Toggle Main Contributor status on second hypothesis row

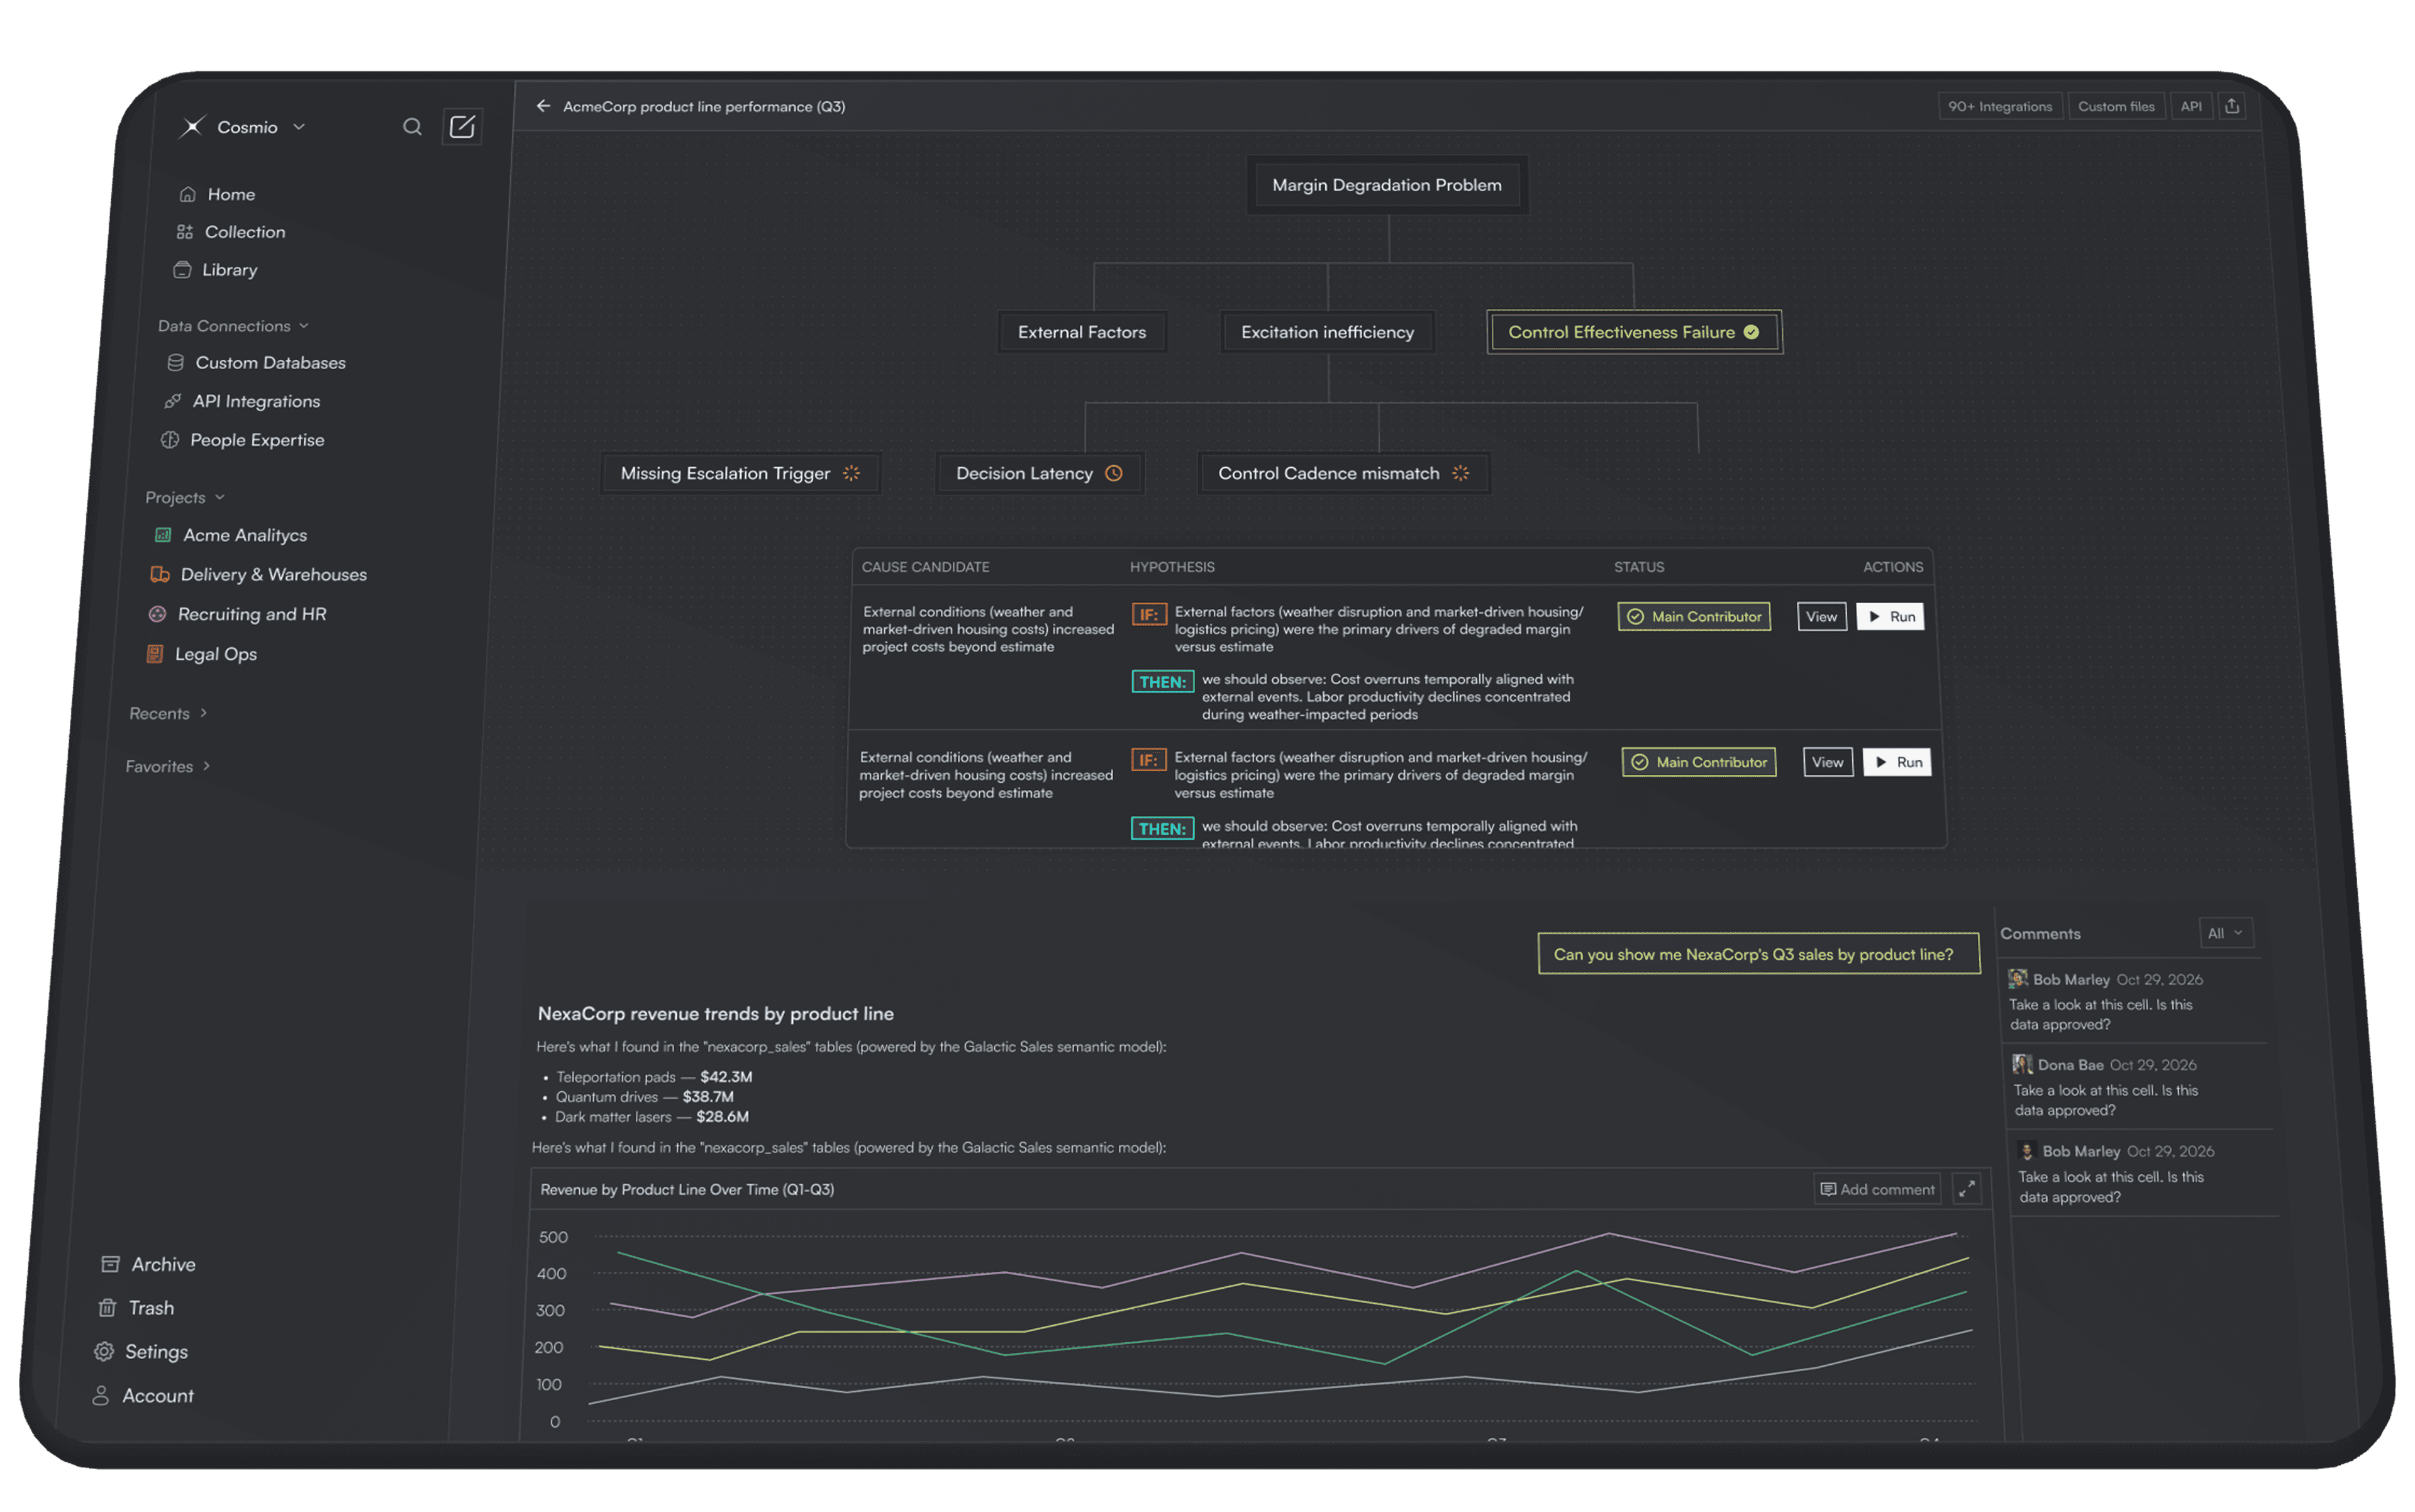click(1698, 762)
